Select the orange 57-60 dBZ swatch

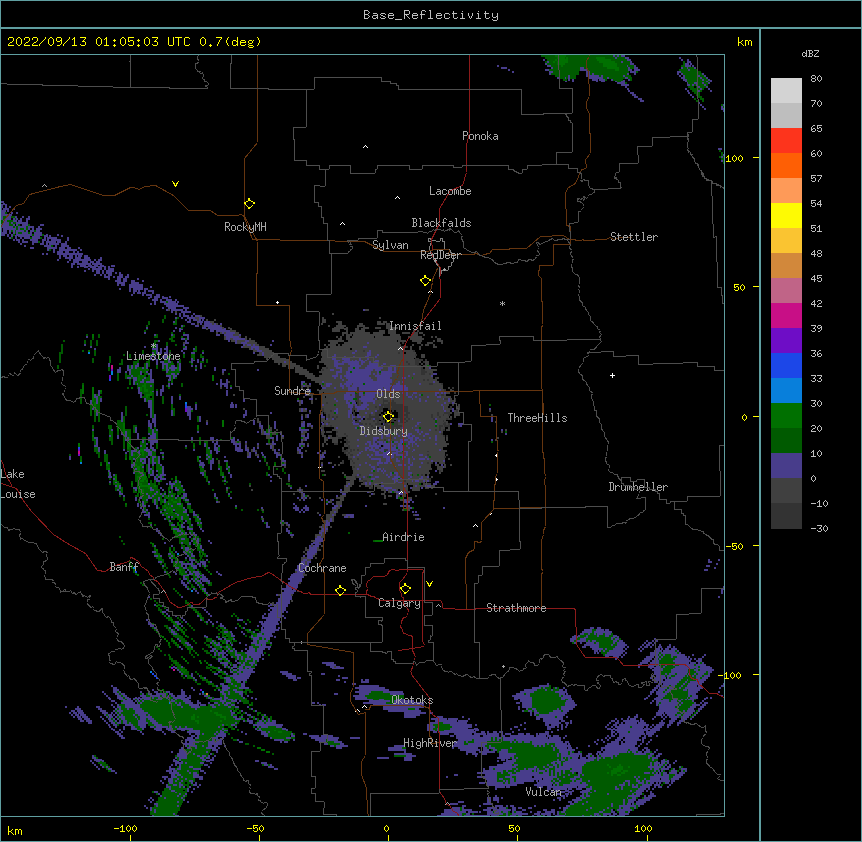pos(786,166)
